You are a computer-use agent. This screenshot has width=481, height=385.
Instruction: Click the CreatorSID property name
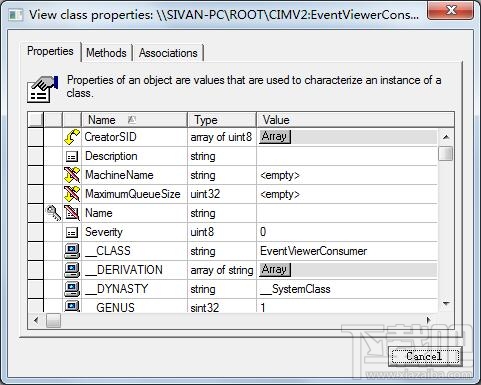tap(111, 137)
